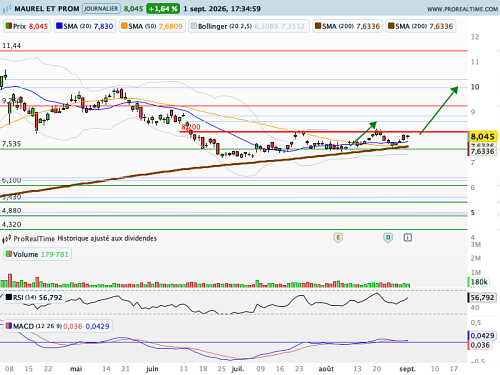Click the red-green Prix color swatch

pyautogui.click(x=8, y=26)
